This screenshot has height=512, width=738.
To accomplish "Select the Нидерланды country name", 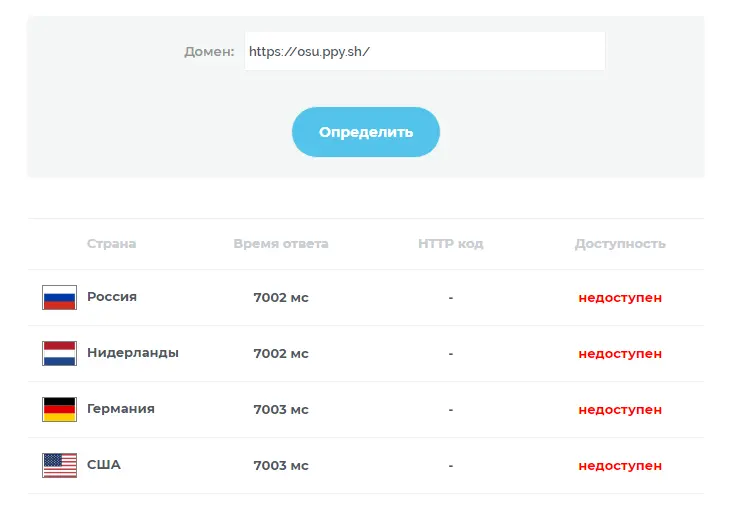I will tap(133, 353).
